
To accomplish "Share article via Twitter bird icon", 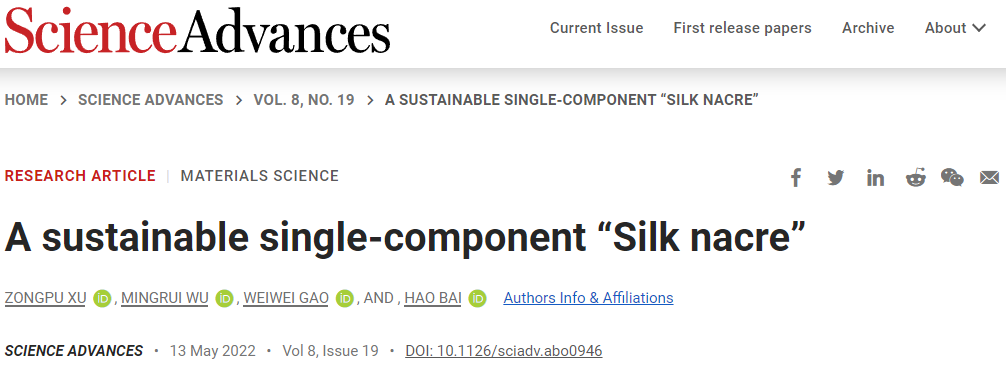I will click(835, 178).
